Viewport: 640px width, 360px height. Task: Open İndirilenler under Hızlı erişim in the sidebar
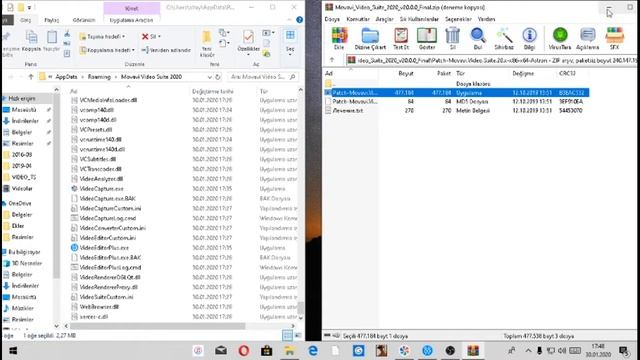[25, 121]
